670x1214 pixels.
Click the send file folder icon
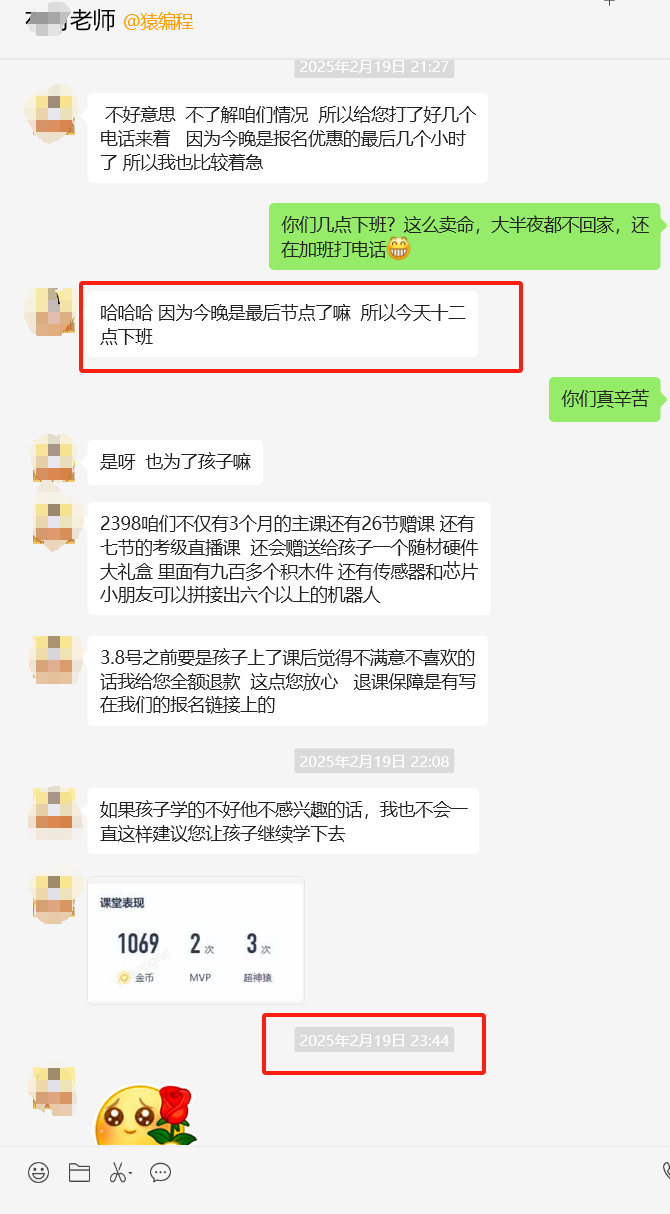(x=79, y=1173)
